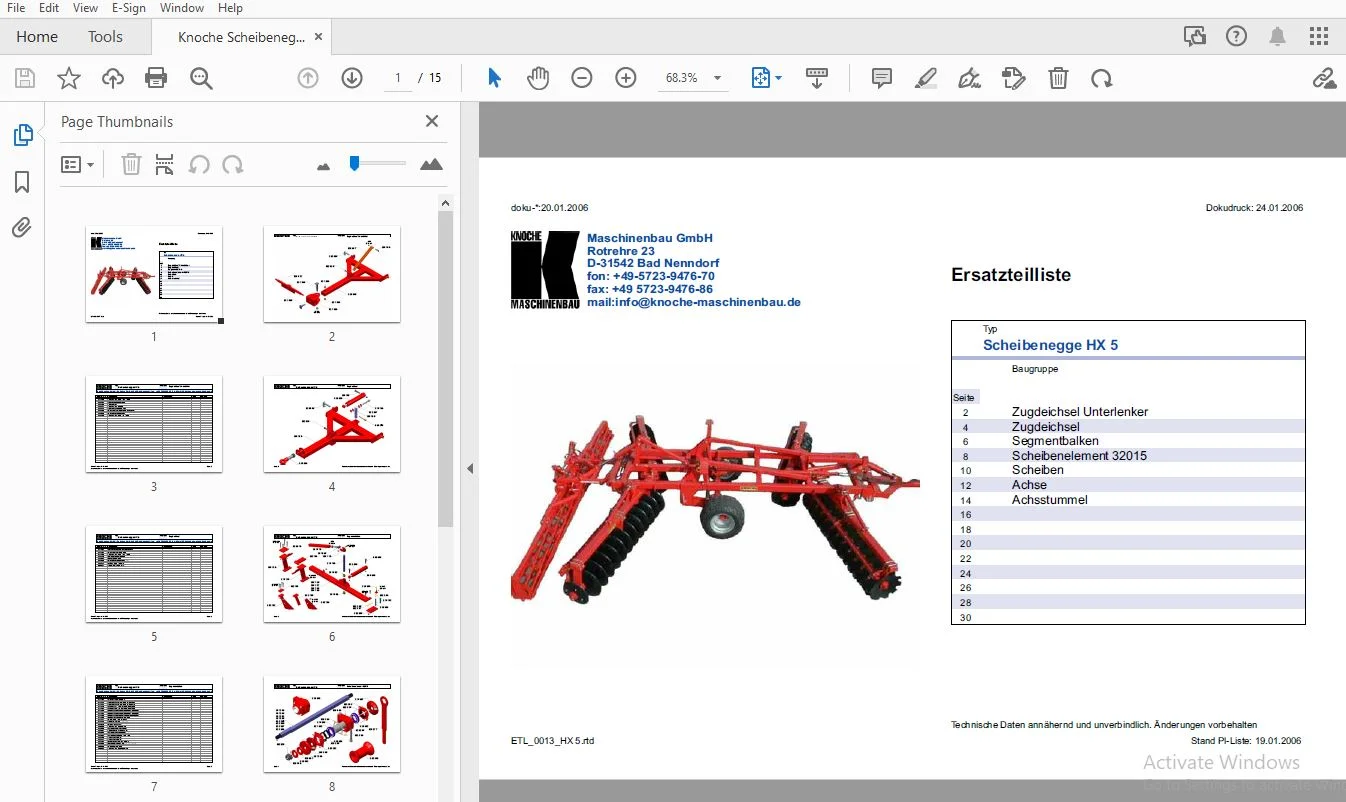Open the Page Thumbnails sidebar icon
The width and height of the screenshot is (1346, 802).
(22, 135)
